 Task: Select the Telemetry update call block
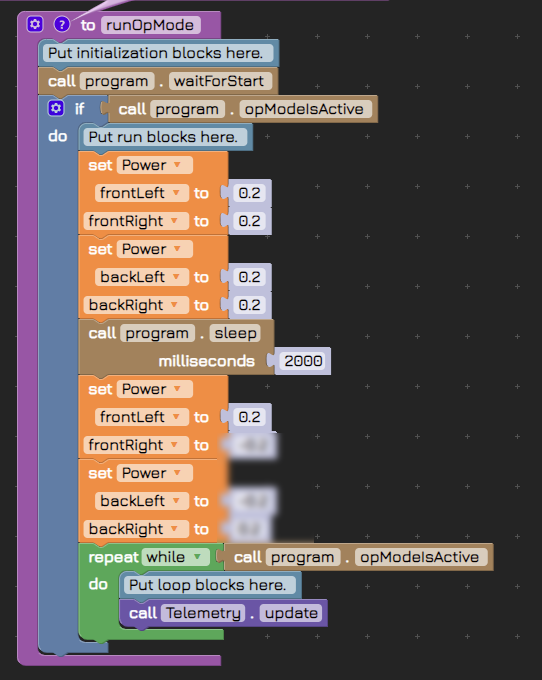coord(223,613)
